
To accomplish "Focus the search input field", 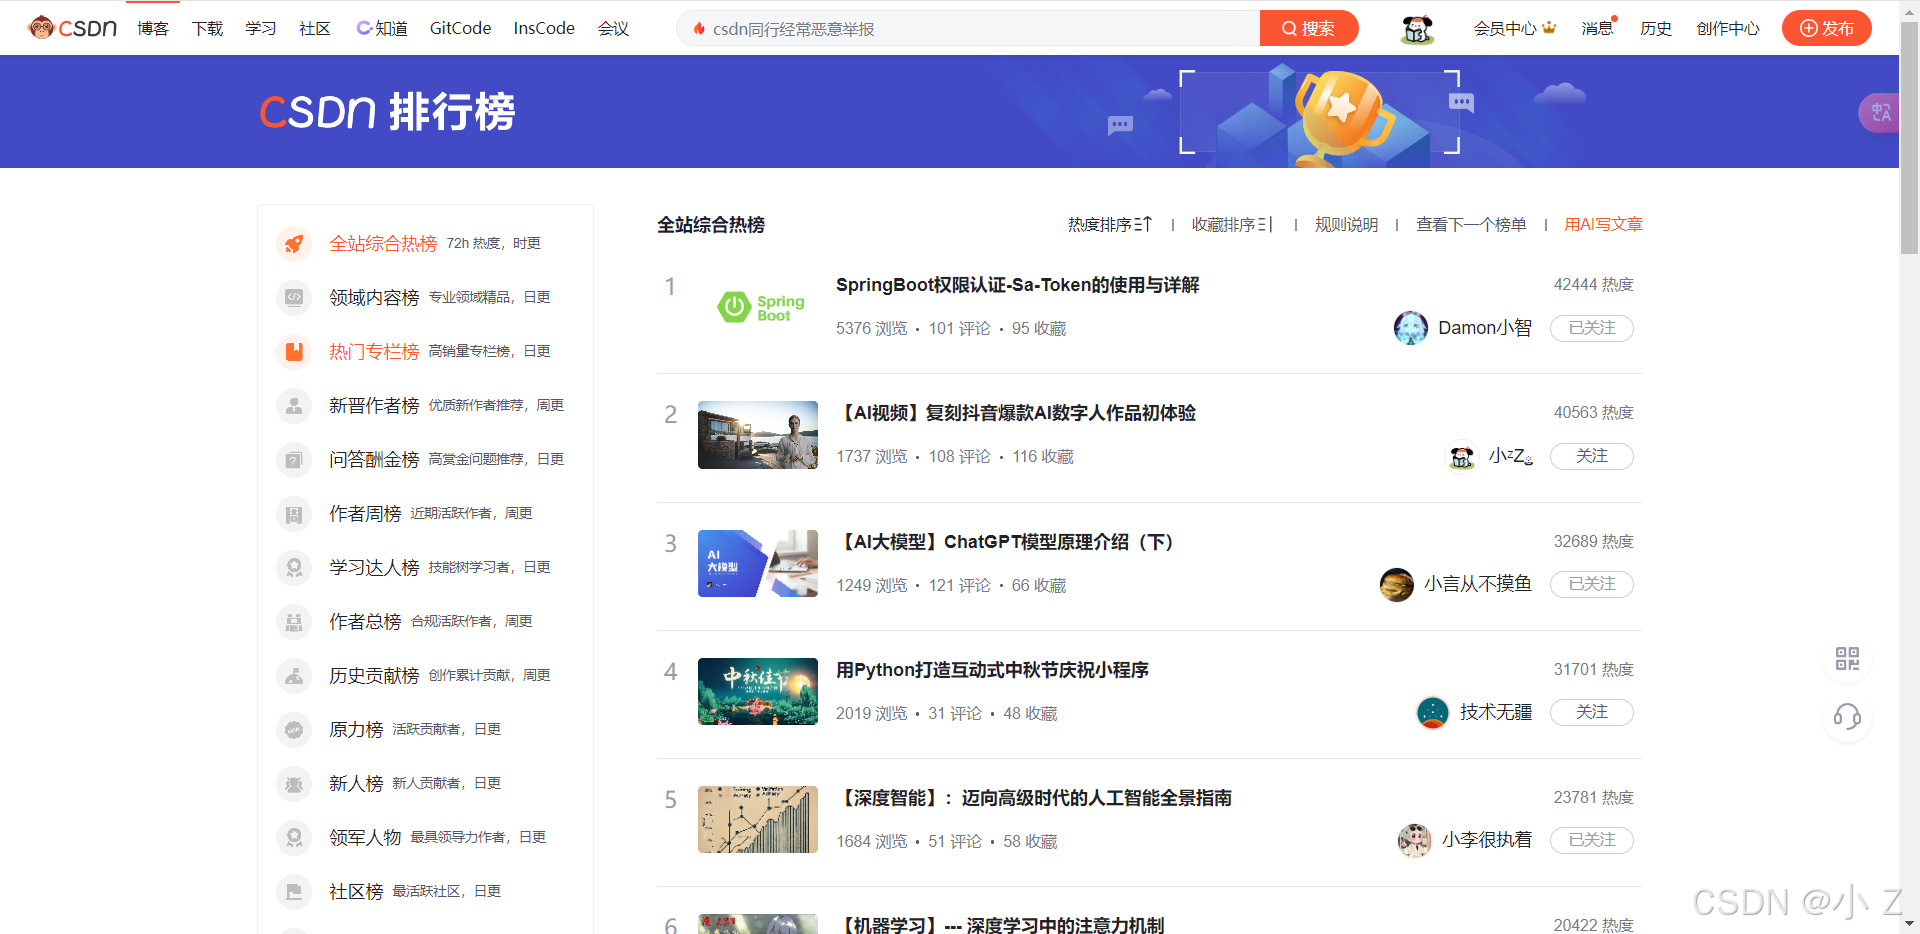I will [x=968, y=28].
